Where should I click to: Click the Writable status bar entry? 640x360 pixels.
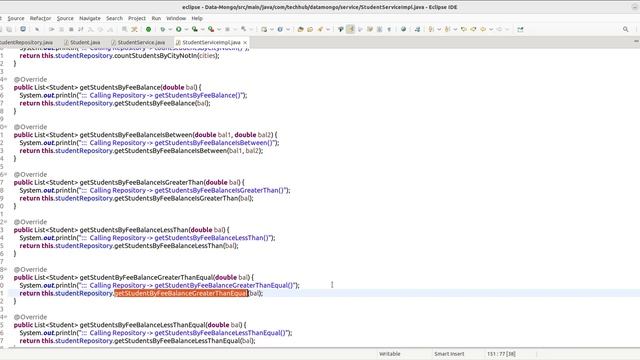[390, 354]
